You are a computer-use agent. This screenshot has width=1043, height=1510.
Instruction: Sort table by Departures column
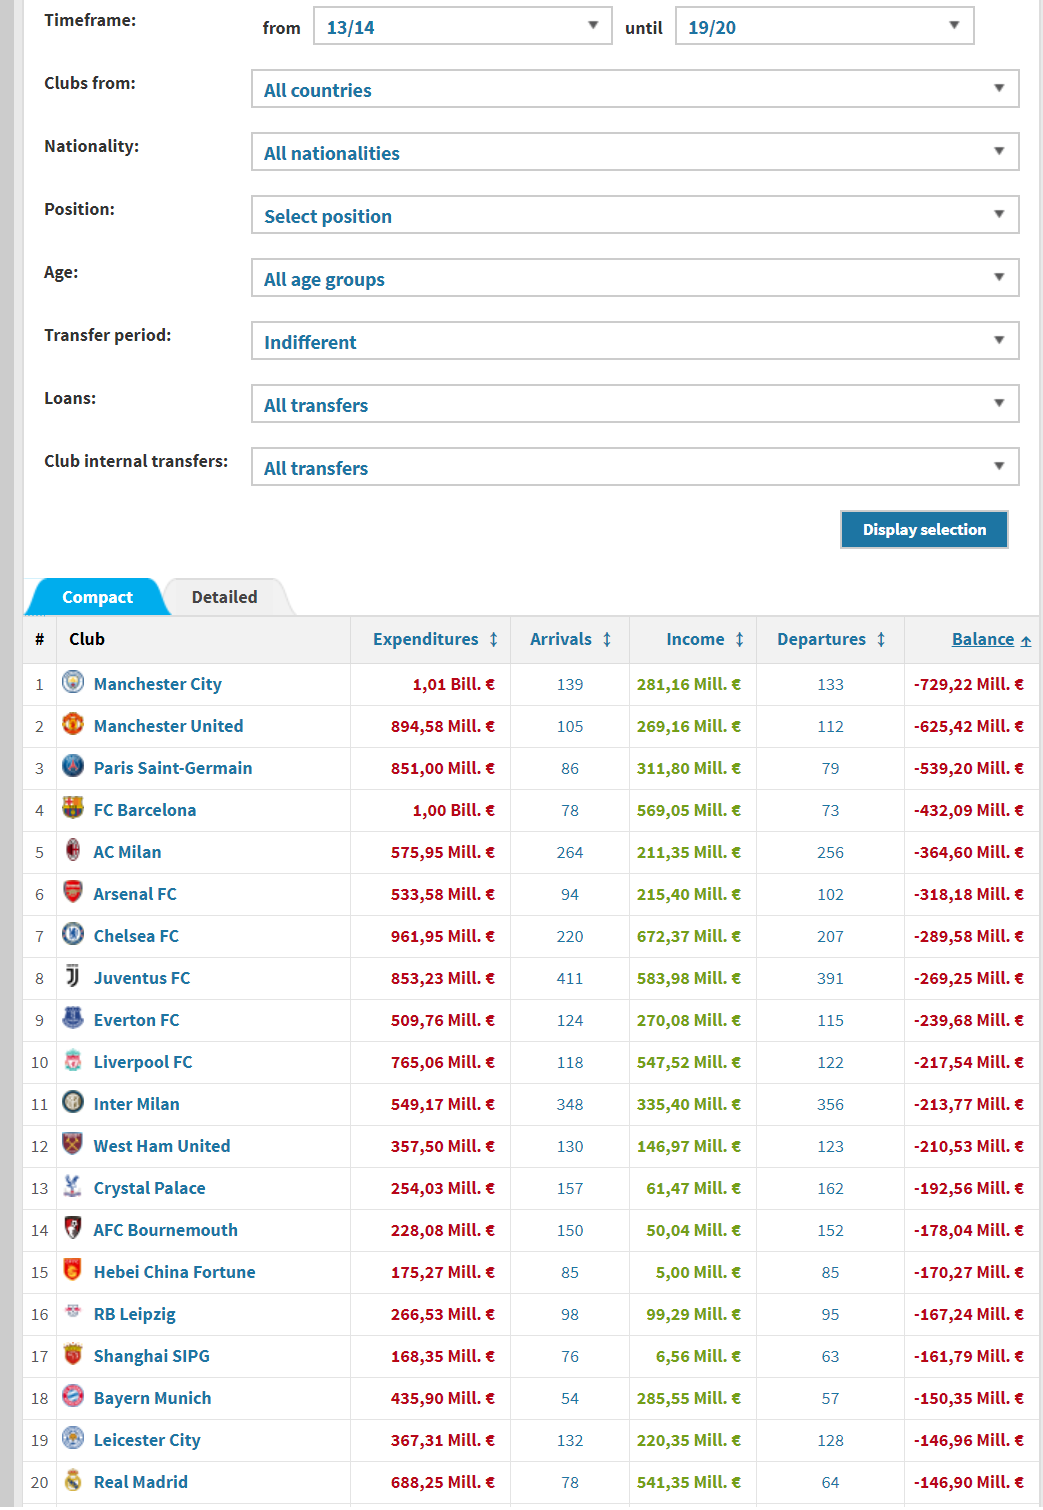(831, 639)
